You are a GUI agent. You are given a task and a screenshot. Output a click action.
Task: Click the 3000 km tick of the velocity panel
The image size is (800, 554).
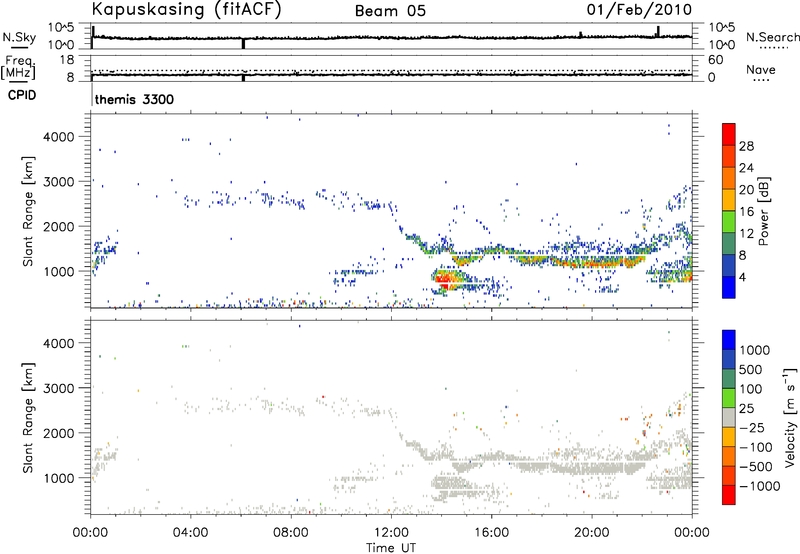(x=59, y=389)
